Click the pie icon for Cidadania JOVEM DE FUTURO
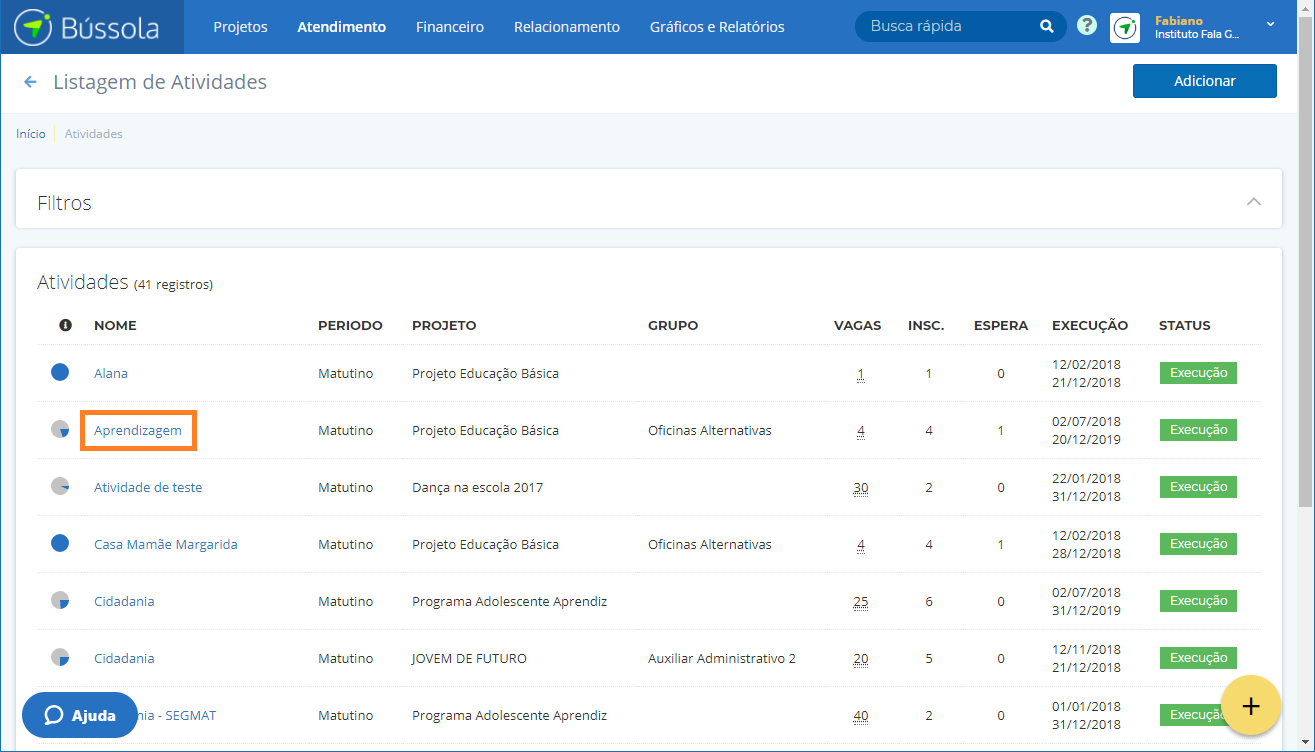Viewport: 1315px width, 752px height. click(x=60, y=657)
